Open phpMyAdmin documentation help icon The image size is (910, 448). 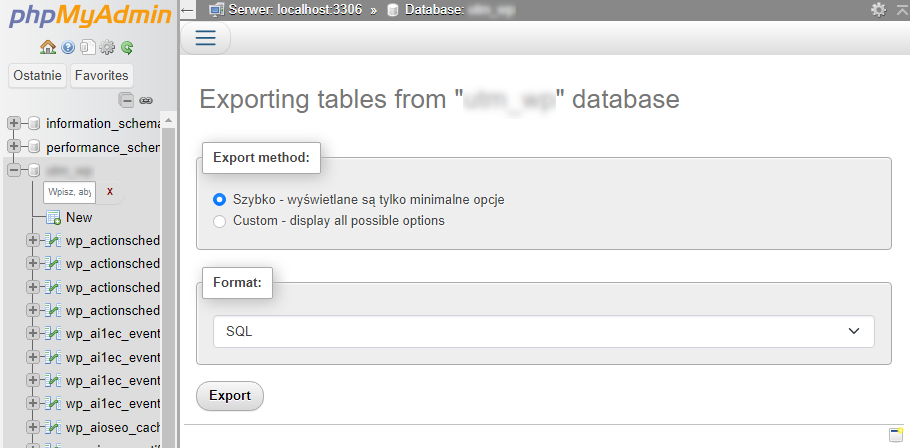click(x=68, y=47)
